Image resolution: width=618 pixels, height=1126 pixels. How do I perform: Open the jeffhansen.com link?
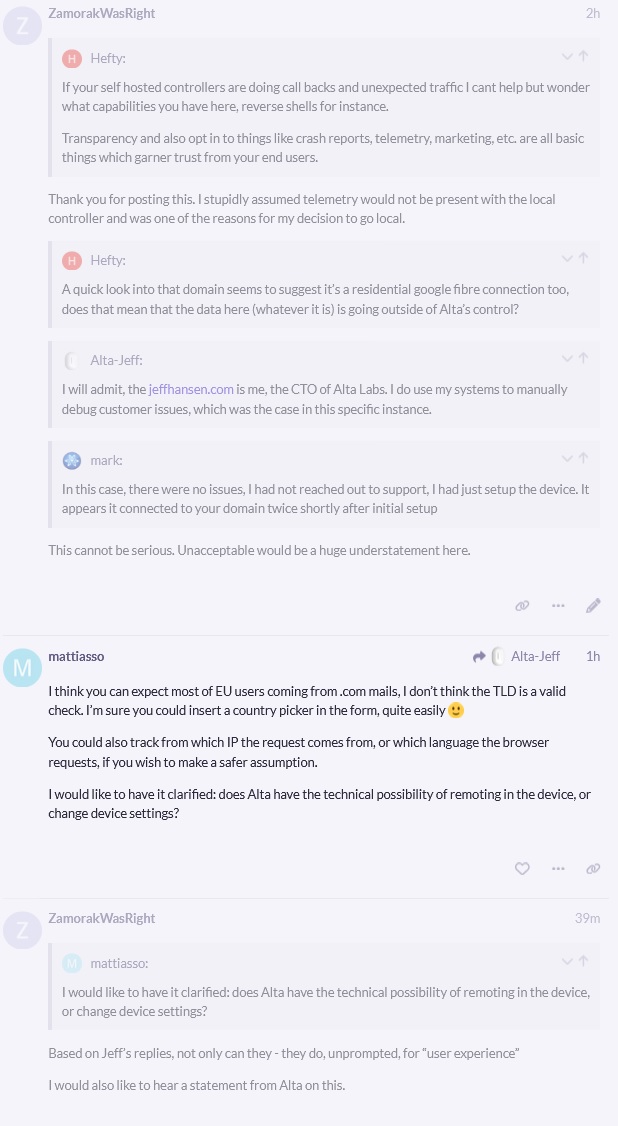click(191, 389)
